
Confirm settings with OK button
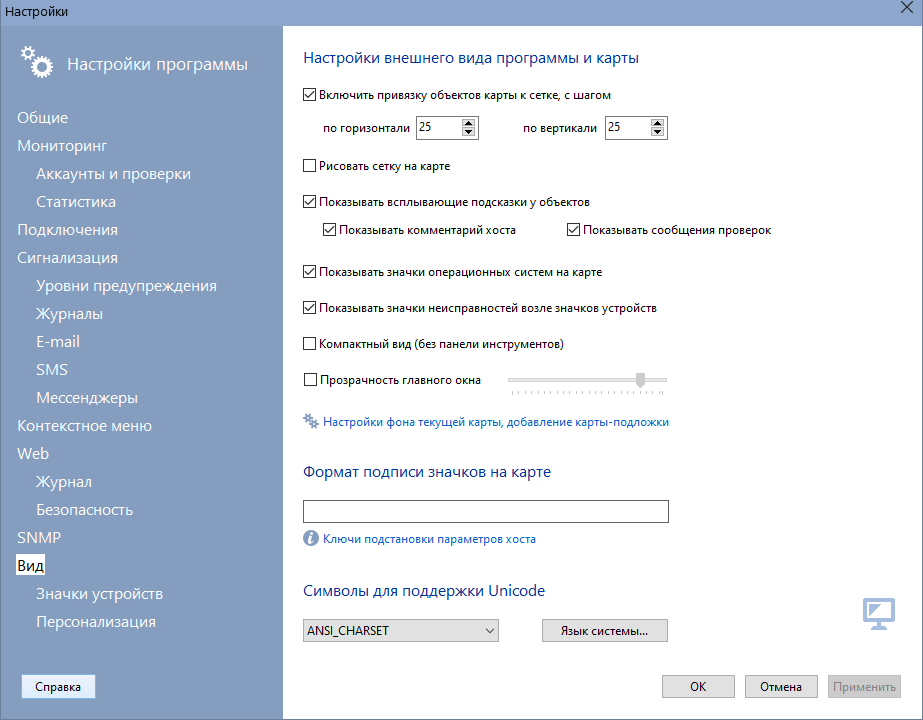click(x=698, y=686)
